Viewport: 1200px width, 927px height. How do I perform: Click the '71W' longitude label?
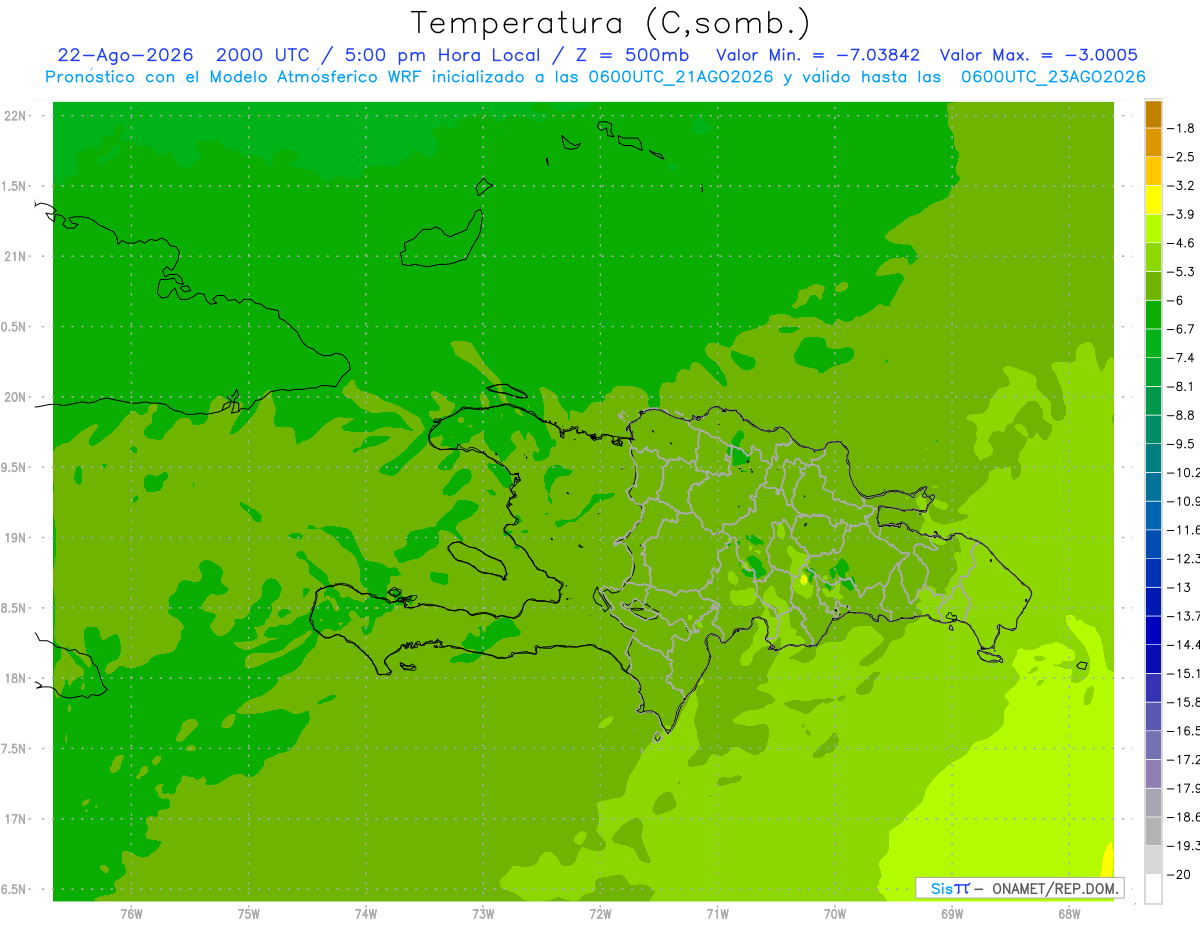[717, 914]
